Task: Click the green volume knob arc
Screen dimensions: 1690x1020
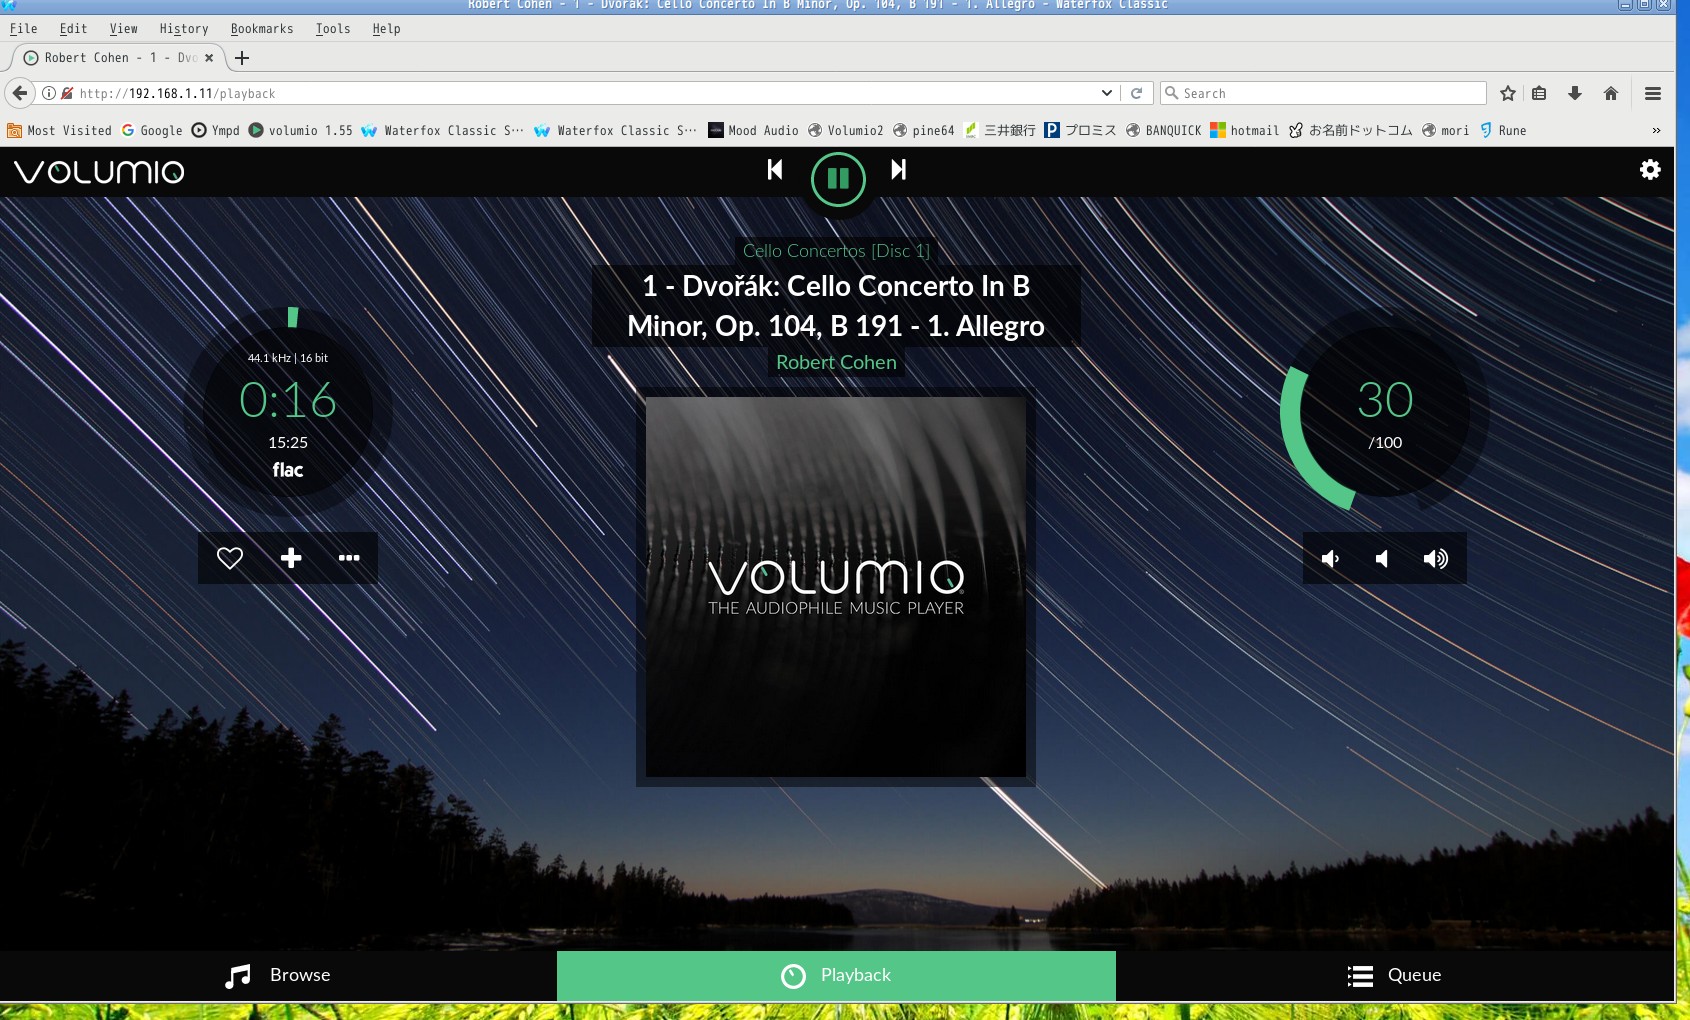Action: [x=1300, y=440]
